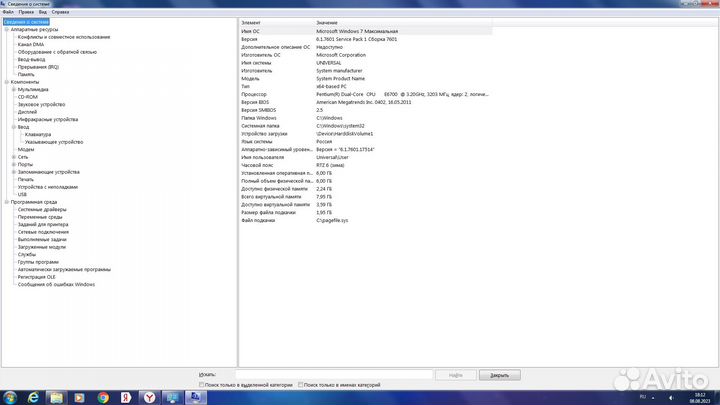Select 'Службы' in the tree
Viewport: 720px width, 405px height.
pyautogui.click(x=27, y=254)
